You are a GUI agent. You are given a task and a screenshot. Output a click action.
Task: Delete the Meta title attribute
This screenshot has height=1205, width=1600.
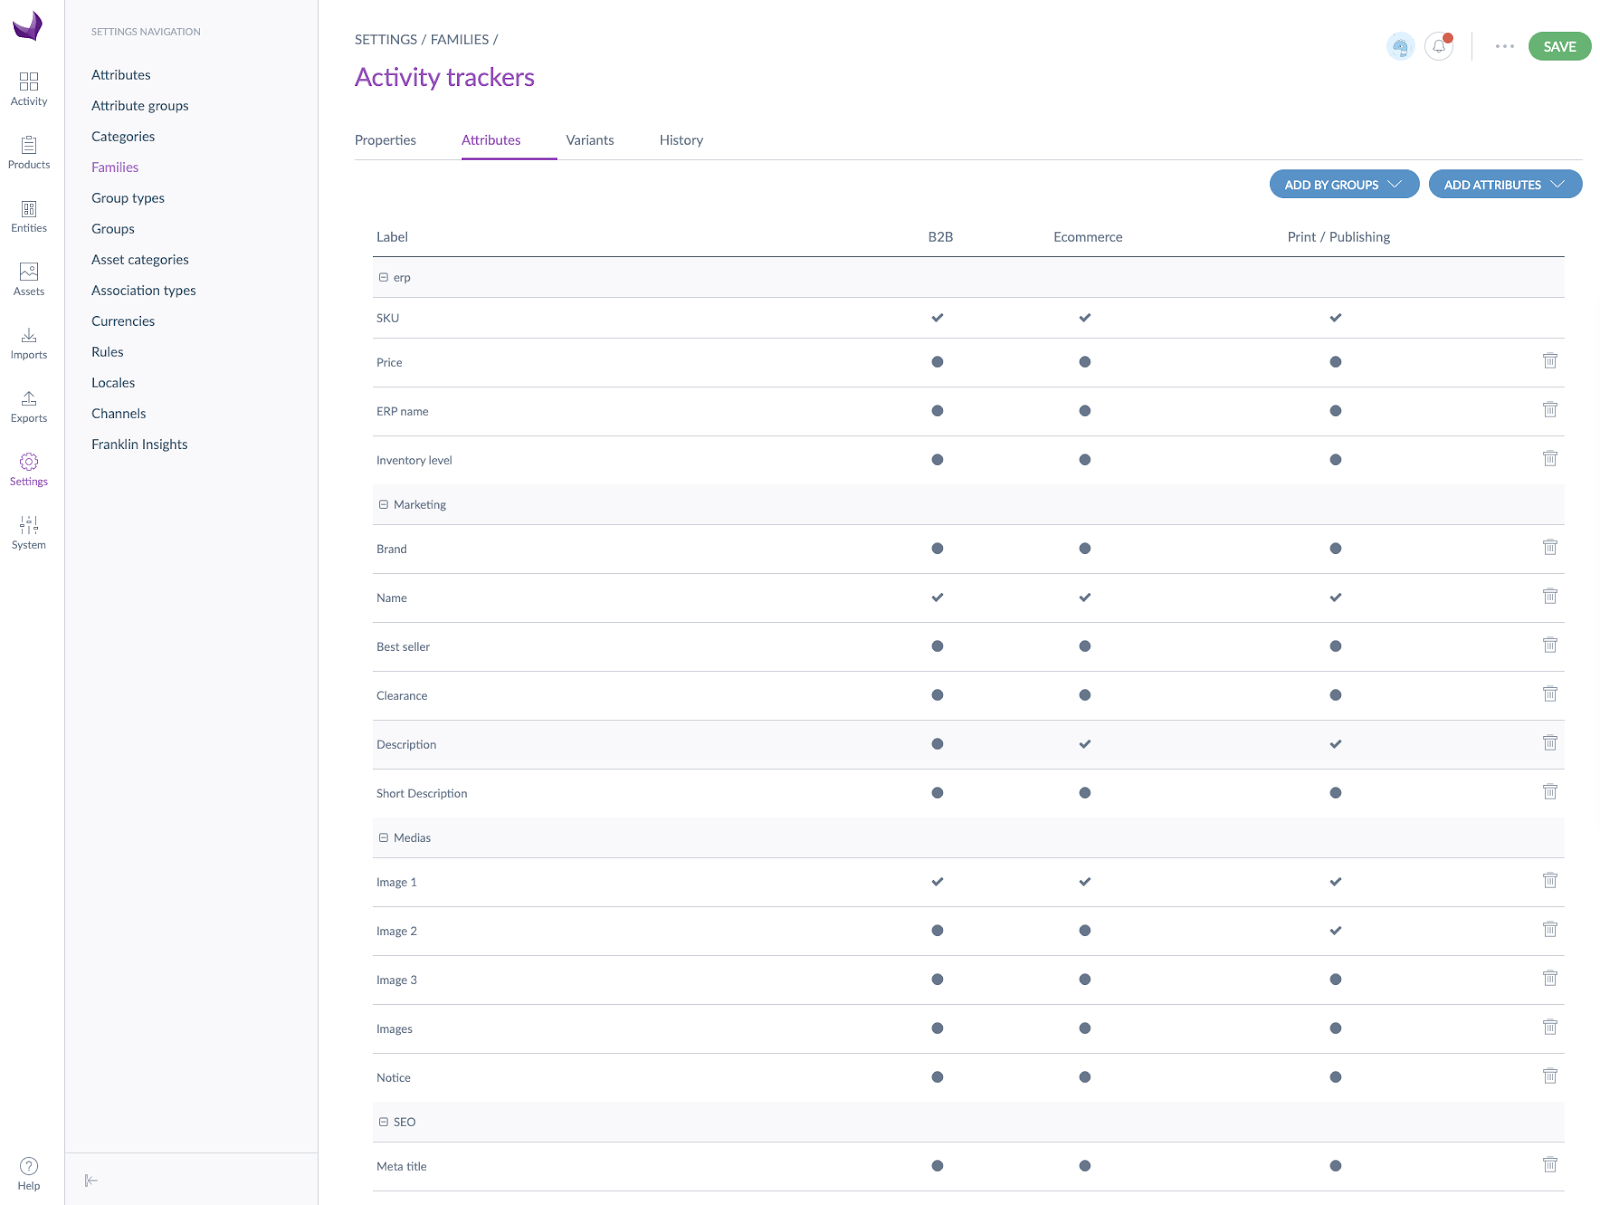[x=1550, y=1164]
